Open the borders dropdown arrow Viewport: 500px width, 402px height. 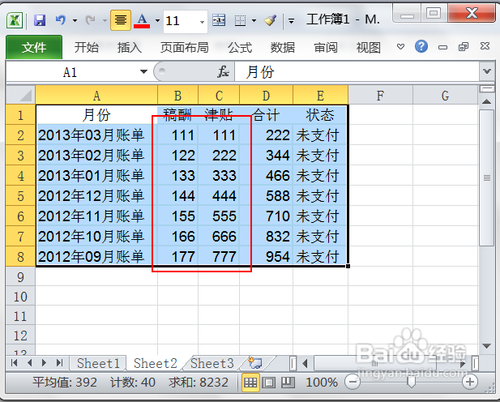(x=254, y=21)
